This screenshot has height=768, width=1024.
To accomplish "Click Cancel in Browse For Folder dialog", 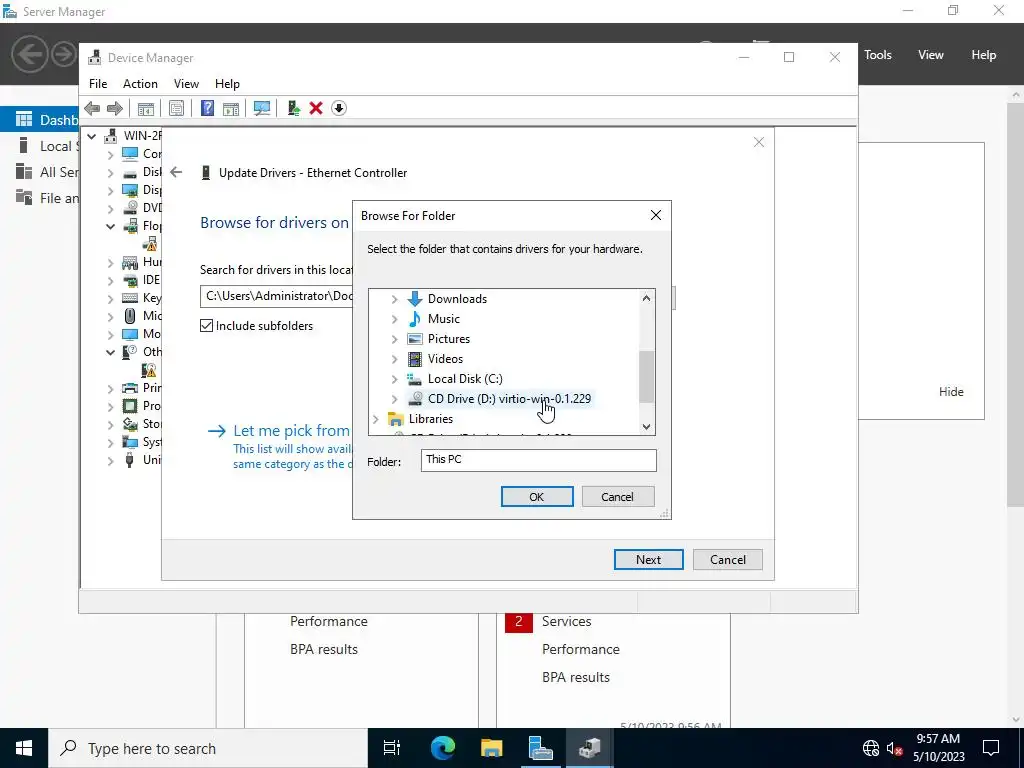I will (617, 497).
